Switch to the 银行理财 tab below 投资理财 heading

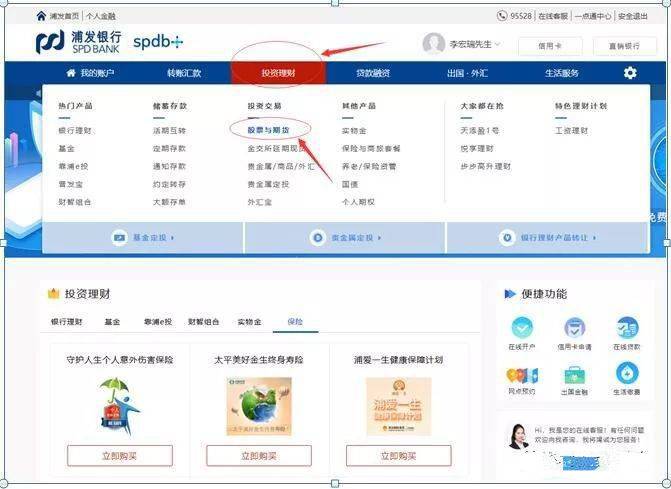point(67,321)
